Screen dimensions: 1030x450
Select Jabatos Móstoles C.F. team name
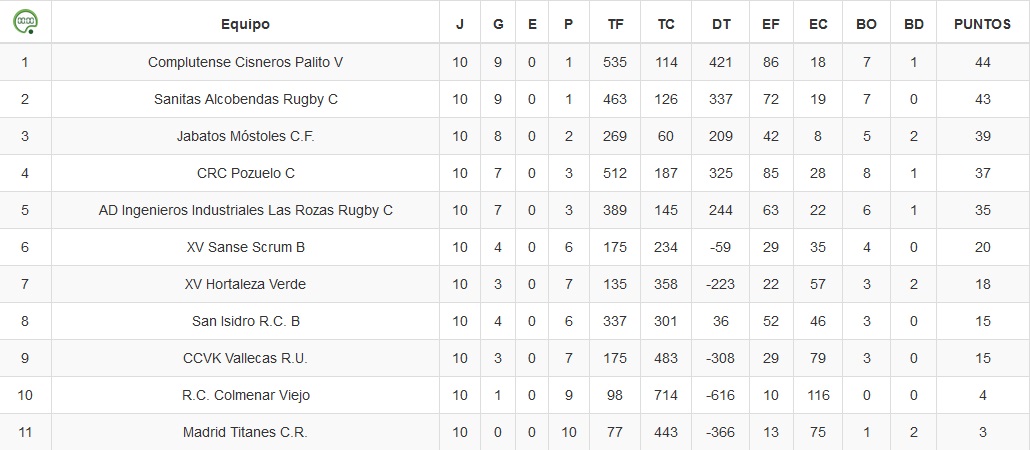point(245,137)
